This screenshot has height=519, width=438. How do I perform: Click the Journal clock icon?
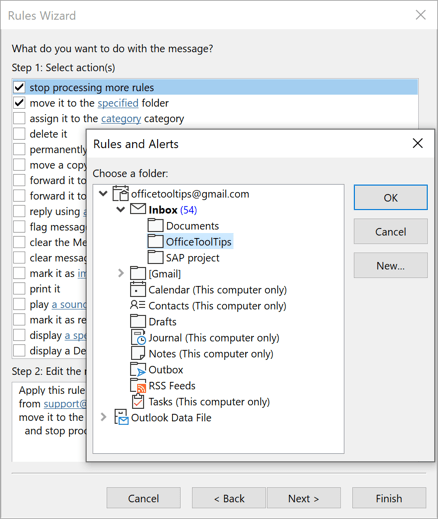[138, 337]
